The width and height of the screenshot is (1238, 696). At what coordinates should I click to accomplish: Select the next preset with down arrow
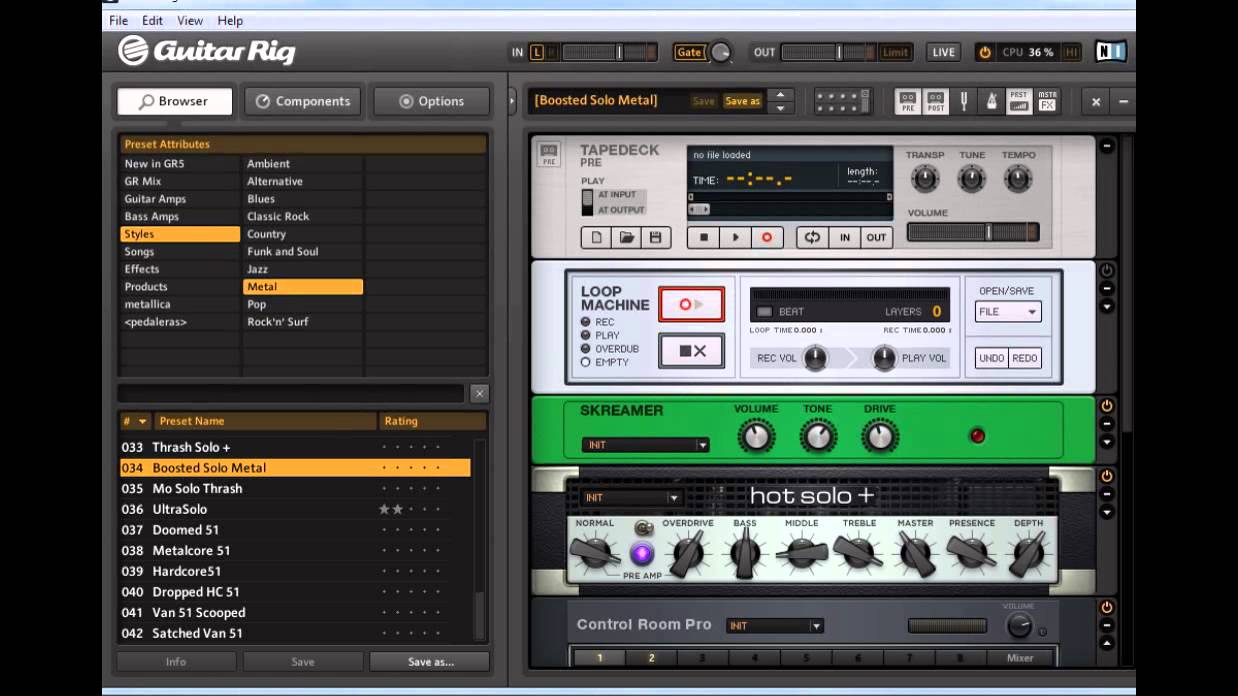780,107
